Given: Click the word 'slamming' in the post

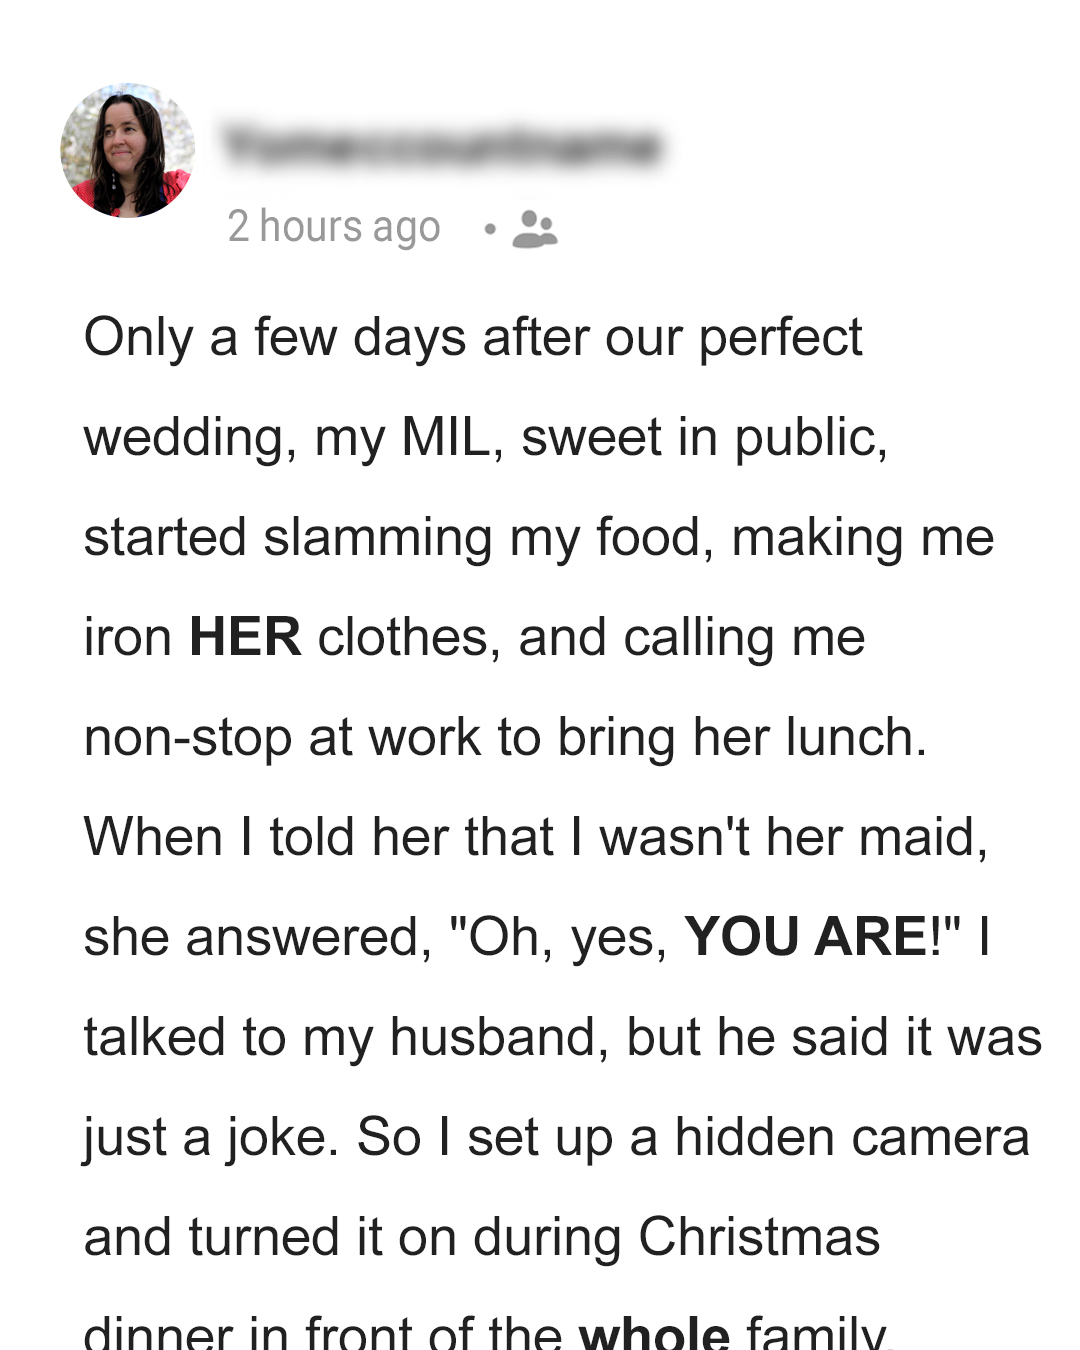Looking at the screenshot, I should tap(378, 538).
